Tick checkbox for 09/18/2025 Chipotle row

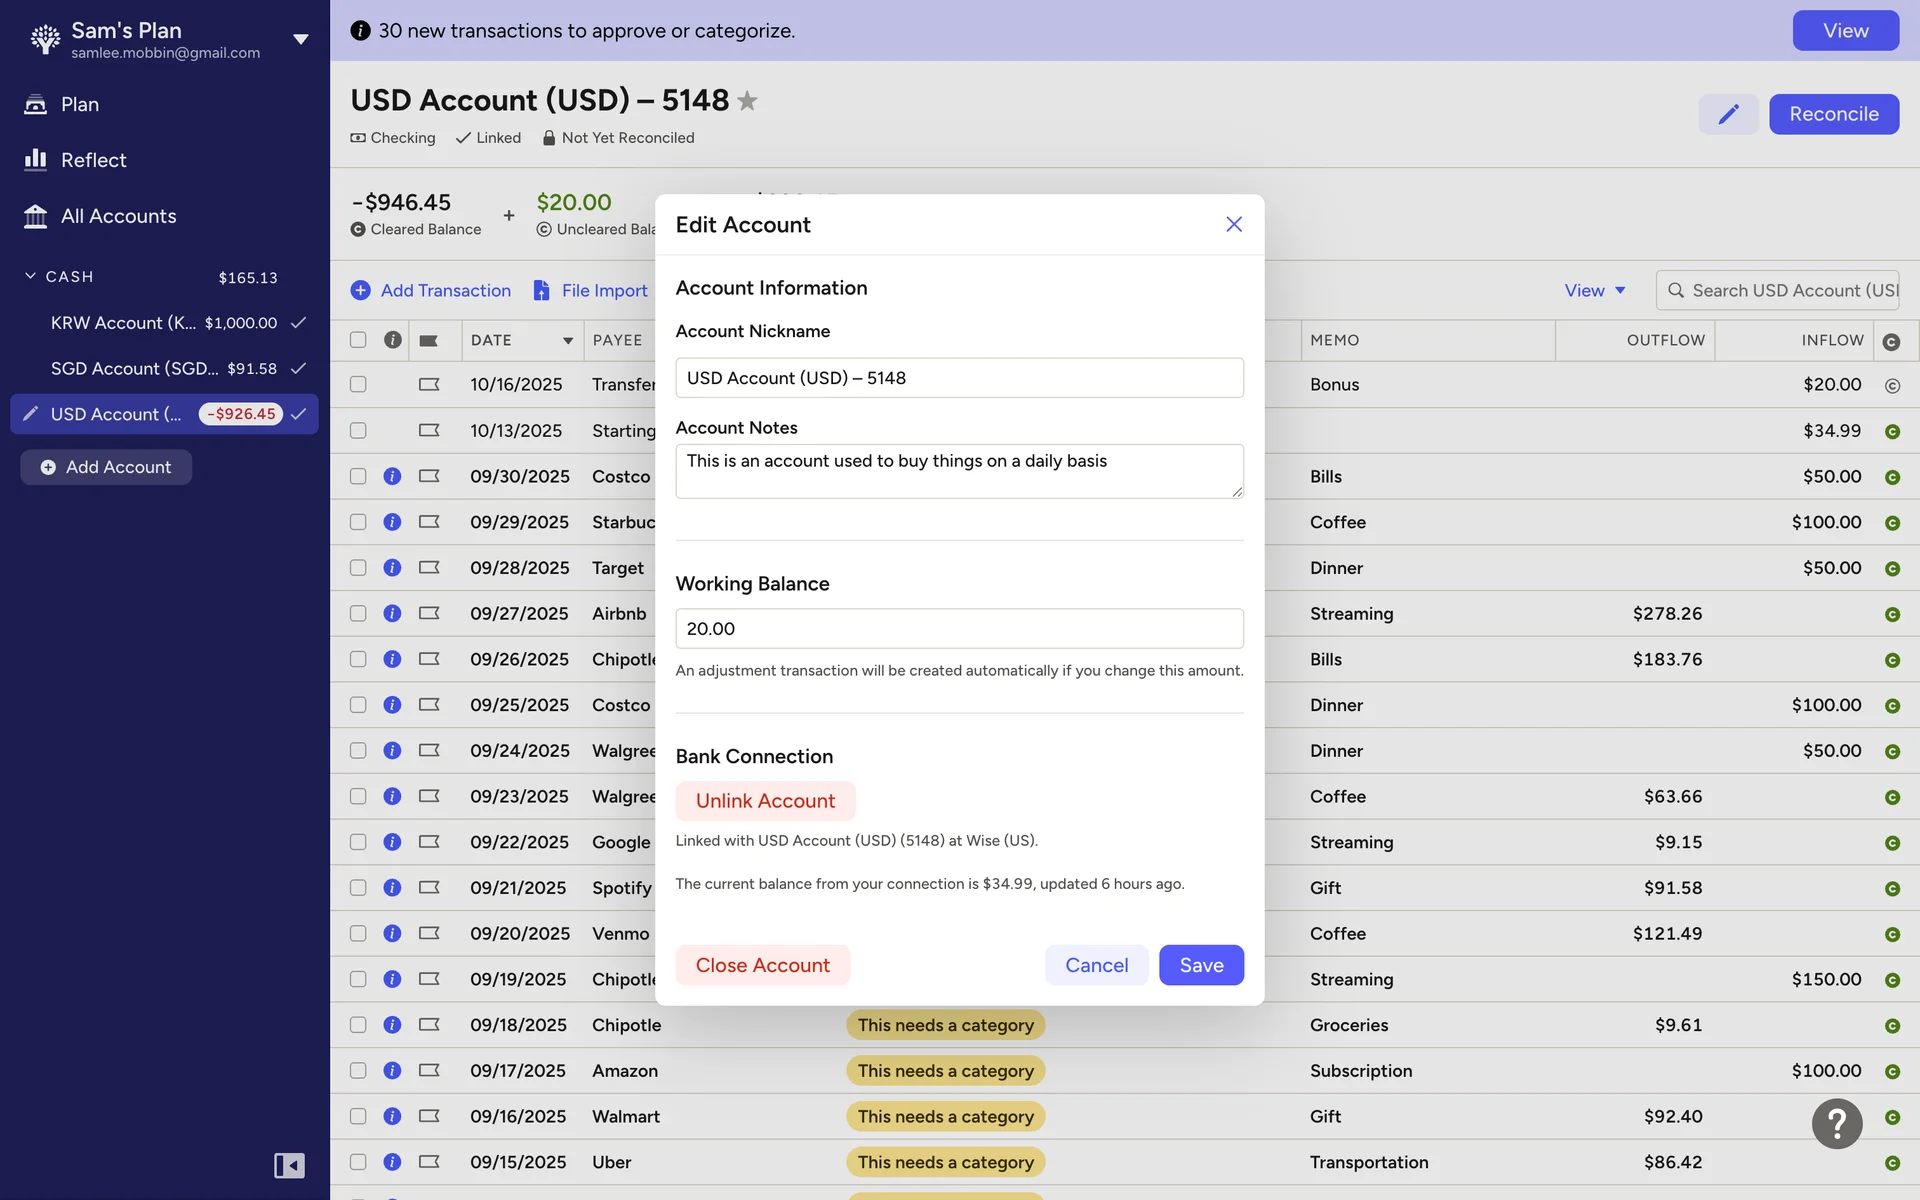point(358,1025)
